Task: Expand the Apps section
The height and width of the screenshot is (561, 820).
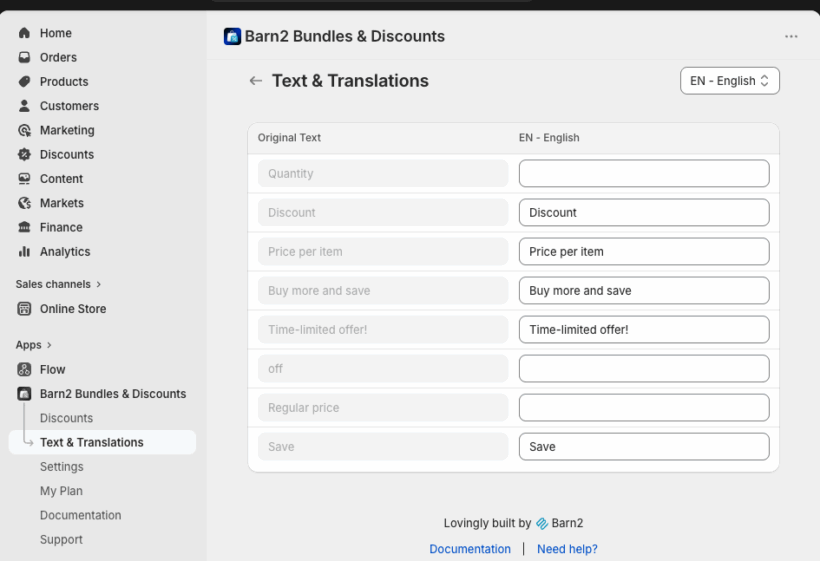Action: point(33,345)
